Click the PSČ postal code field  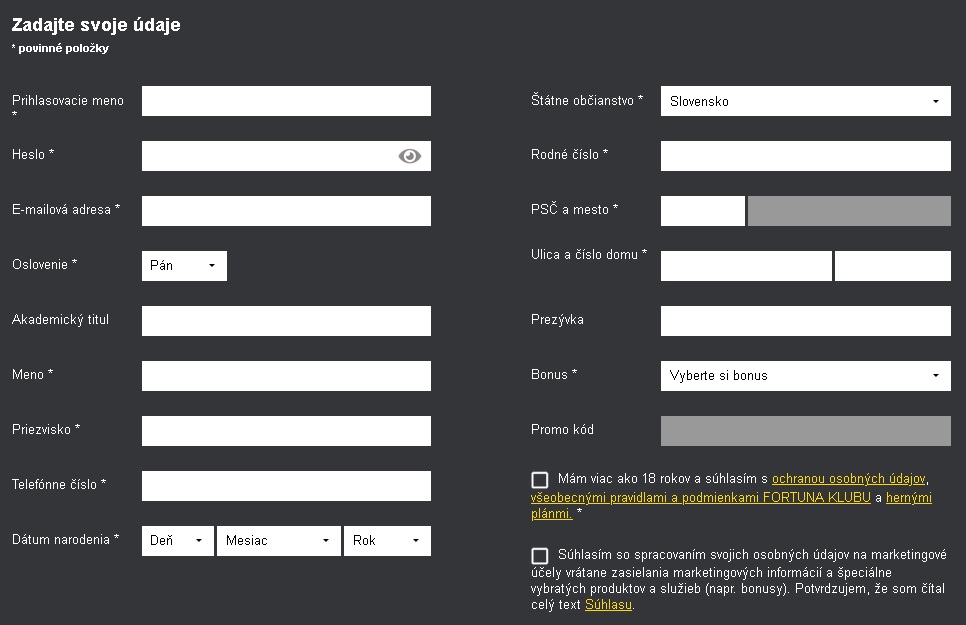[702, 211]
